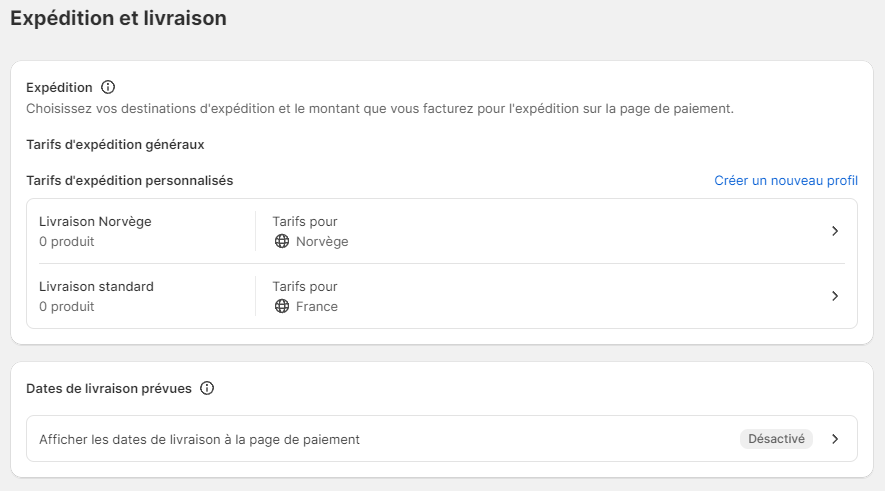Open Livraison standard profile via its chevron arrow

coord(835,296)
